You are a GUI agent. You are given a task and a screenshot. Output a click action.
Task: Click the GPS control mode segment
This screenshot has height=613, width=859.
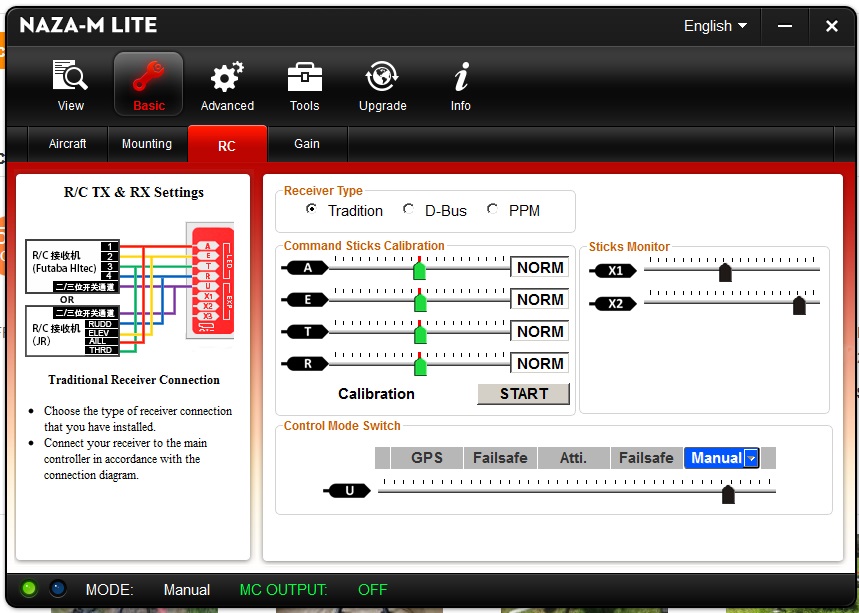click(x=427, y=458)
